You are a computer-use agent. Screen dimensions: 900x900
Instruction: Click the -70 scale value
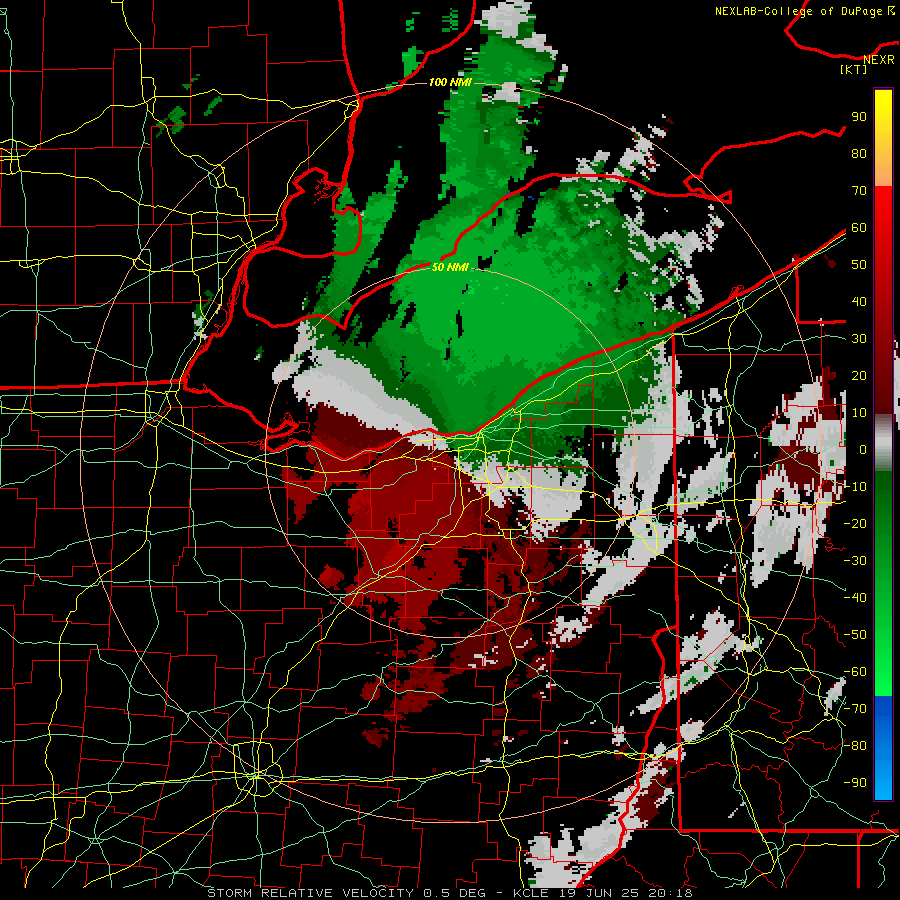tap(855, 709)
